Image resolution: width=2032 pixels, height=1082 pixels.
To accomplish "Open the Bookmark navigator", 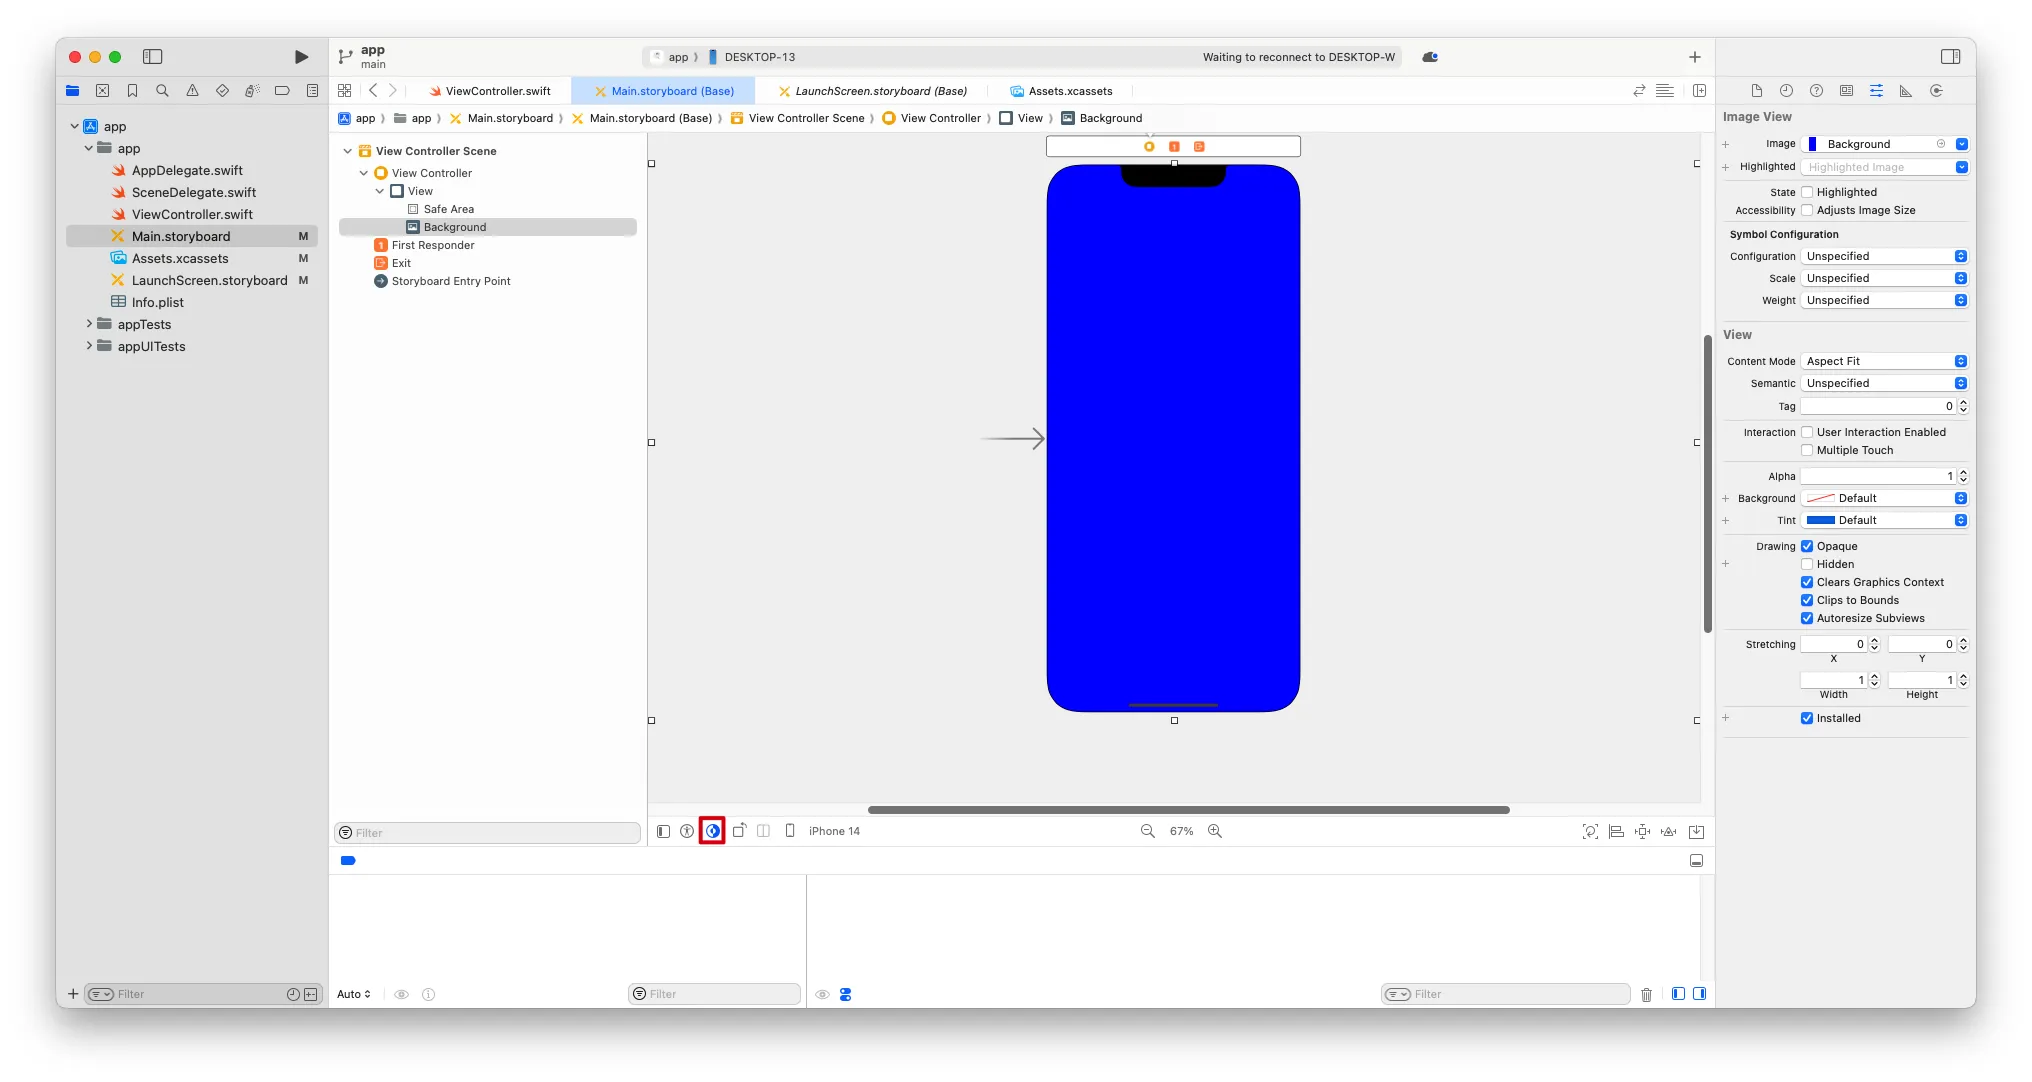I will point(132,91).
